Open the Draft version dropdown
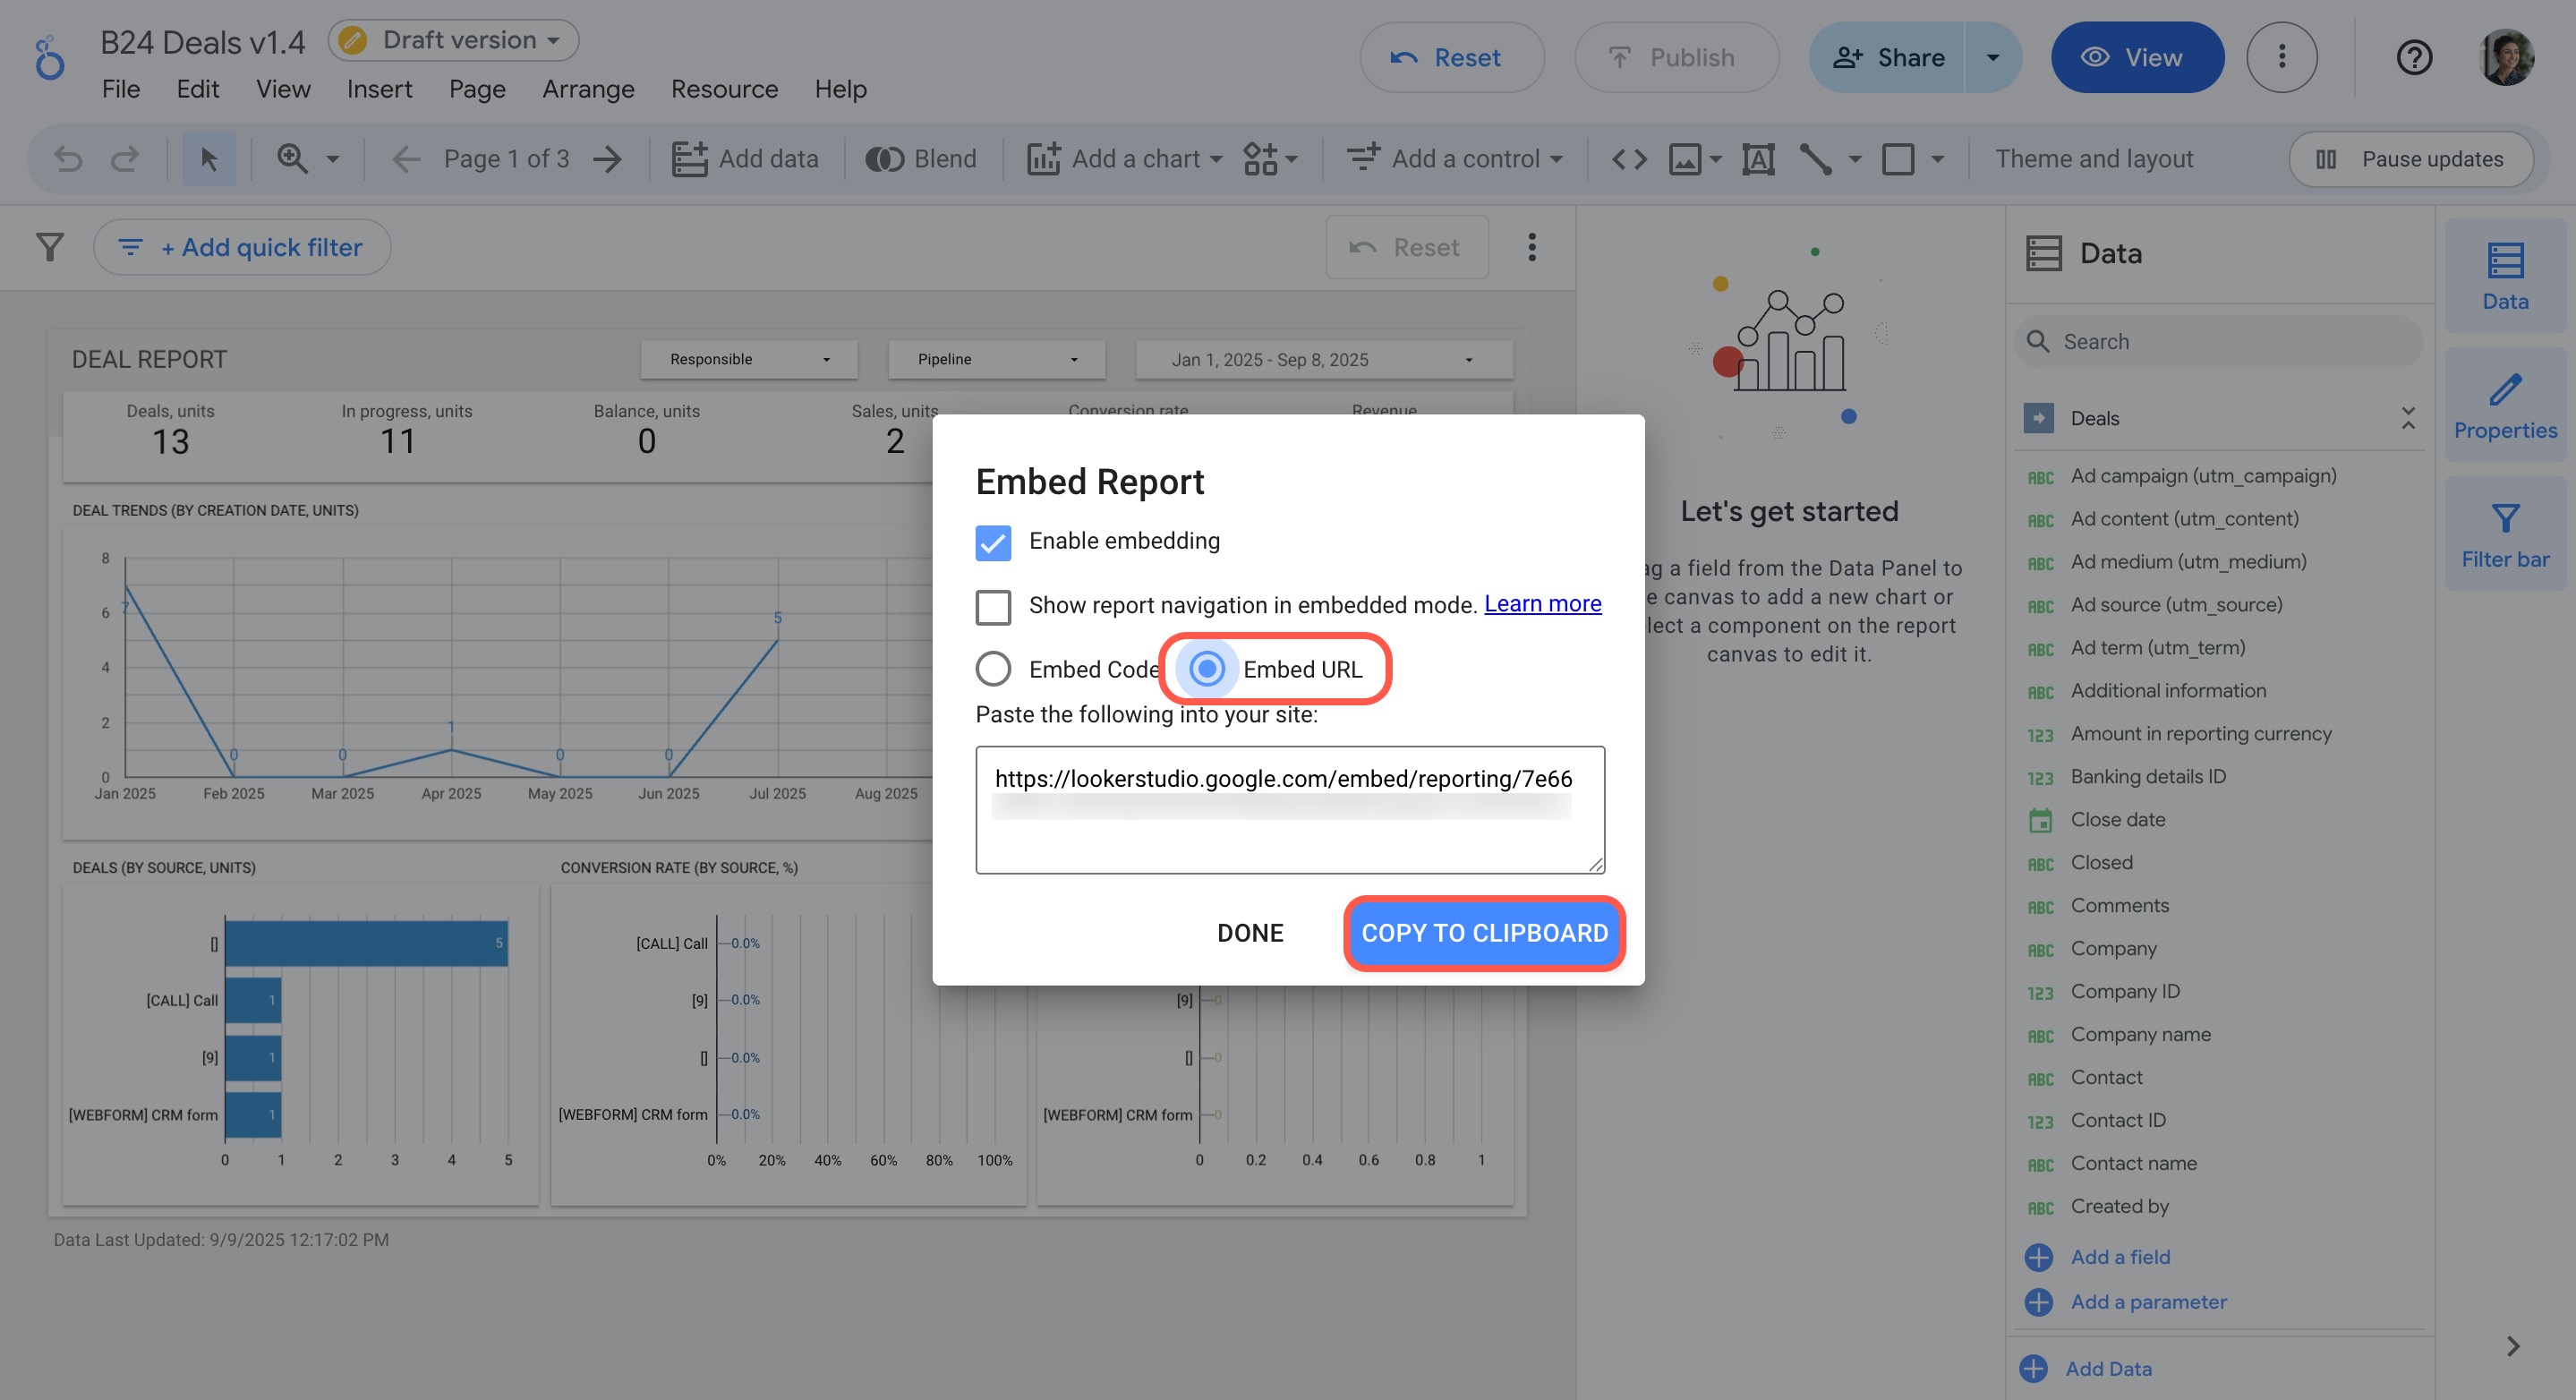Image resolution: width=2576 pixels, height=1400 pixels. click(x=454, y=40)
